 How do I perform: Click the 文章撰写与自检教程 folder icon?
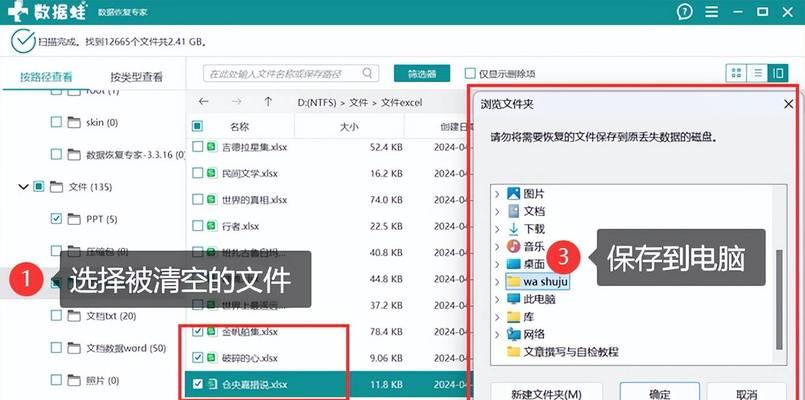pos(513,352)
